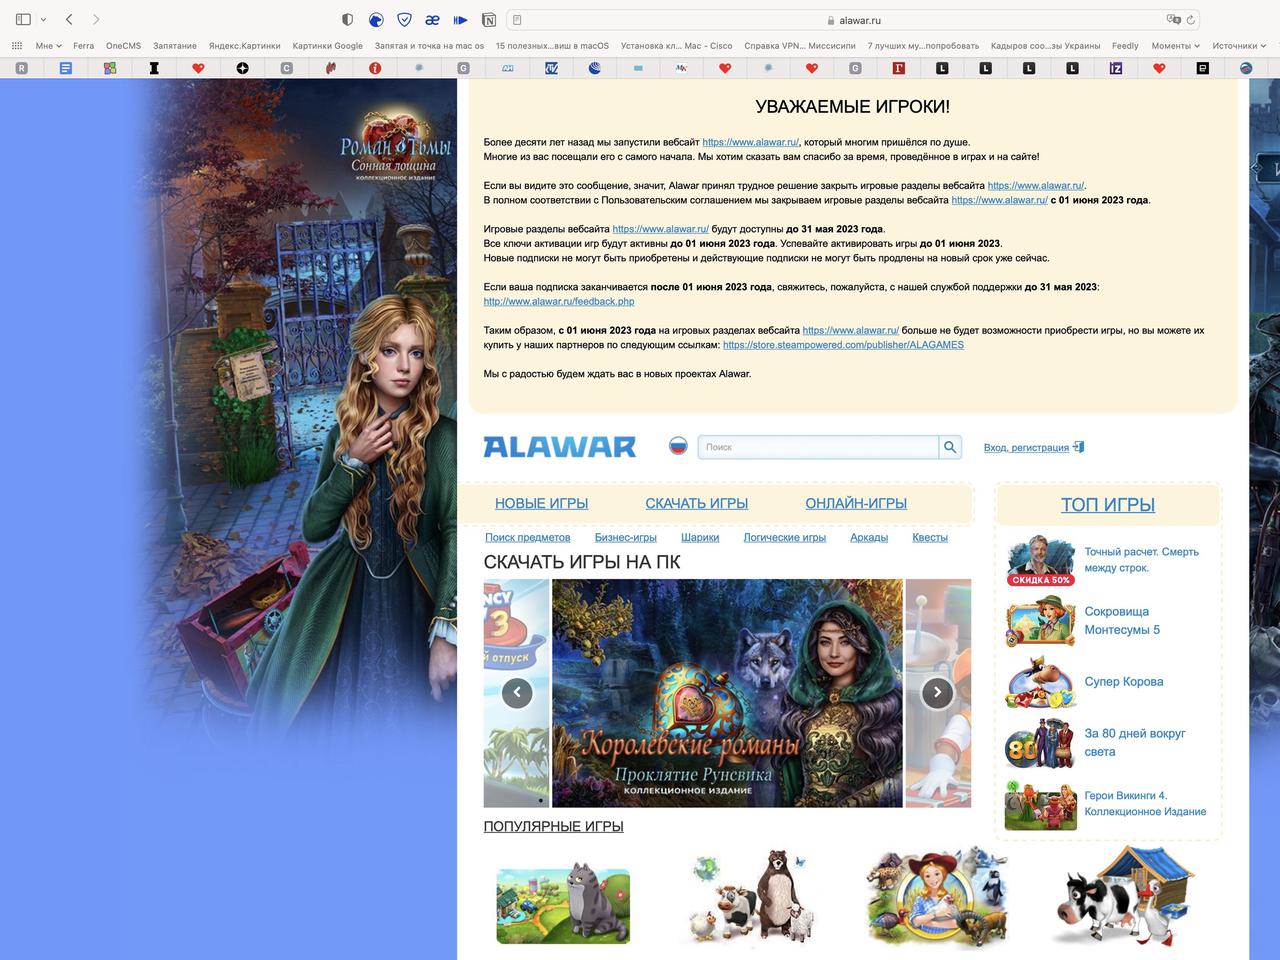Screen dimensions: 1280x960
Task: Open the 'ОНЛАЙН-ИГРЫ' menu tab
Action: pyautogui.click(x=856, y=503)
